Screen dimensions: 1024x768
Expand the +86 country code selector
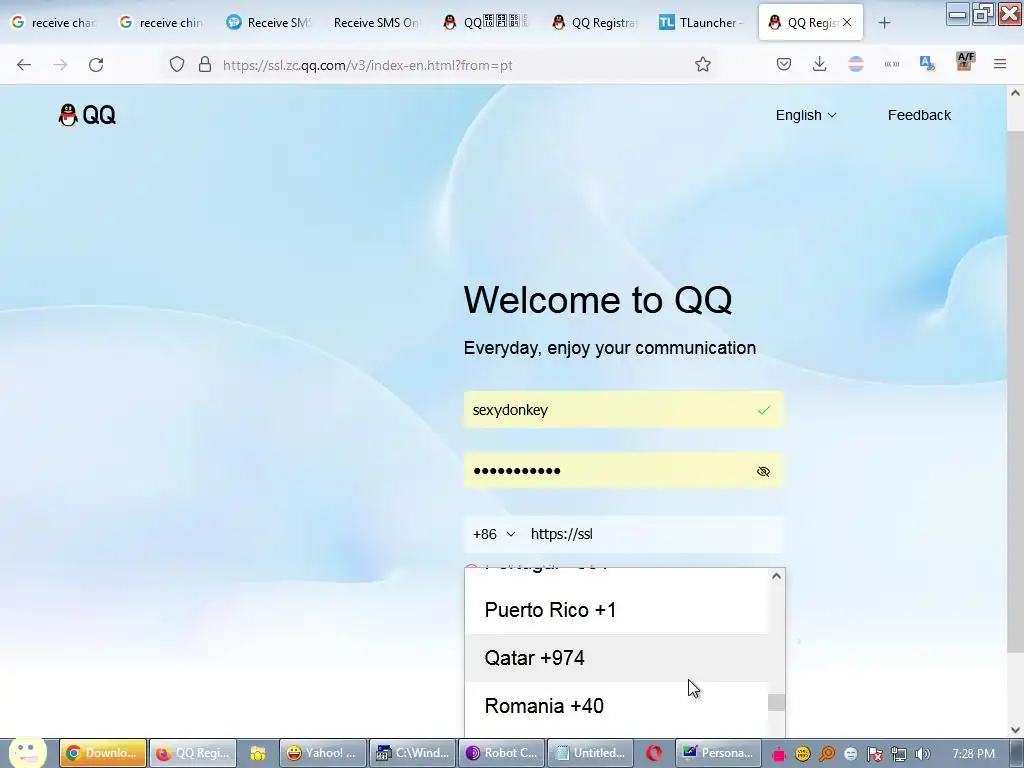[494, 534]
